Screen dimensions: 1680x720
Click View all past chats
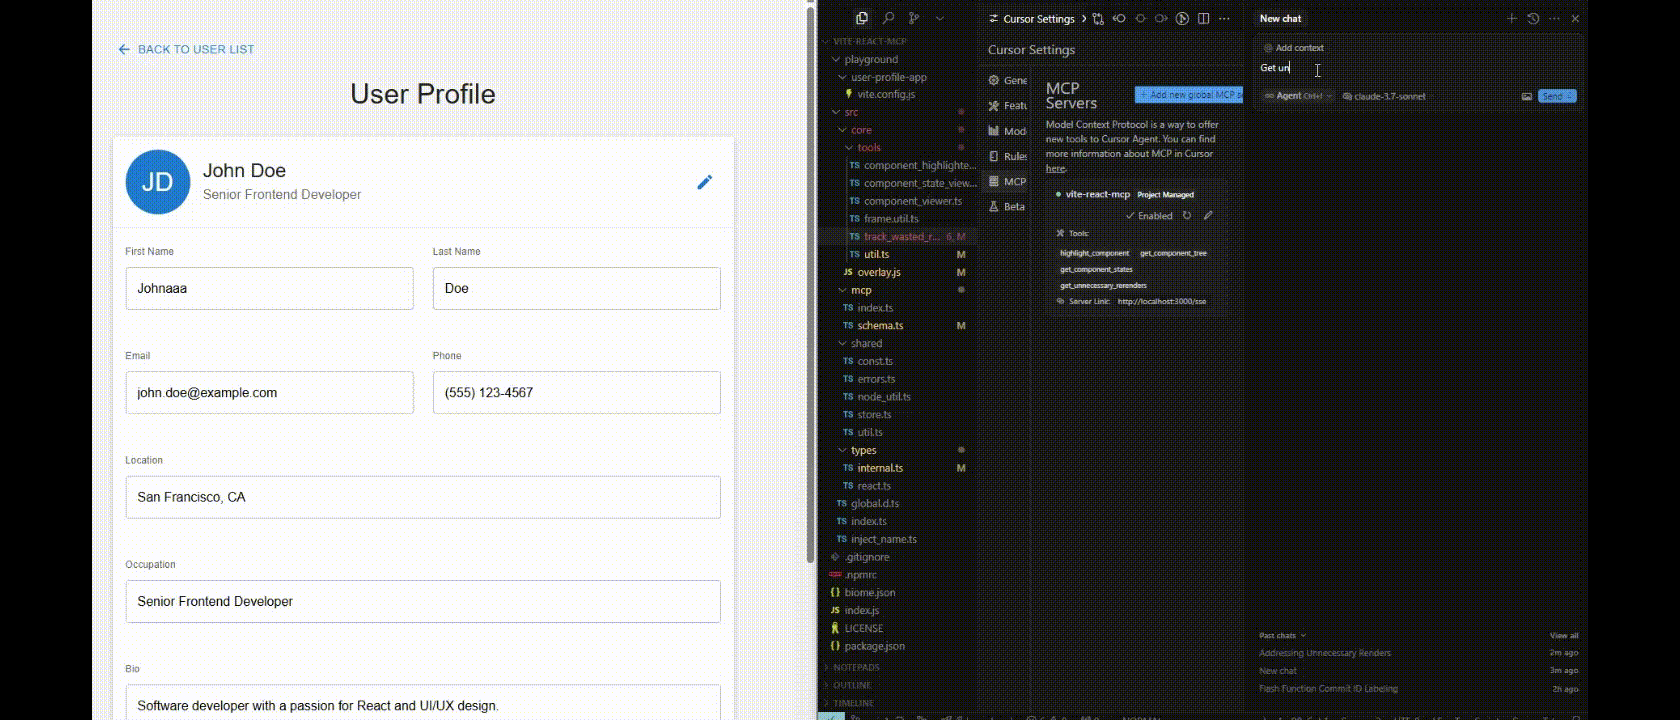point(1564,635)
